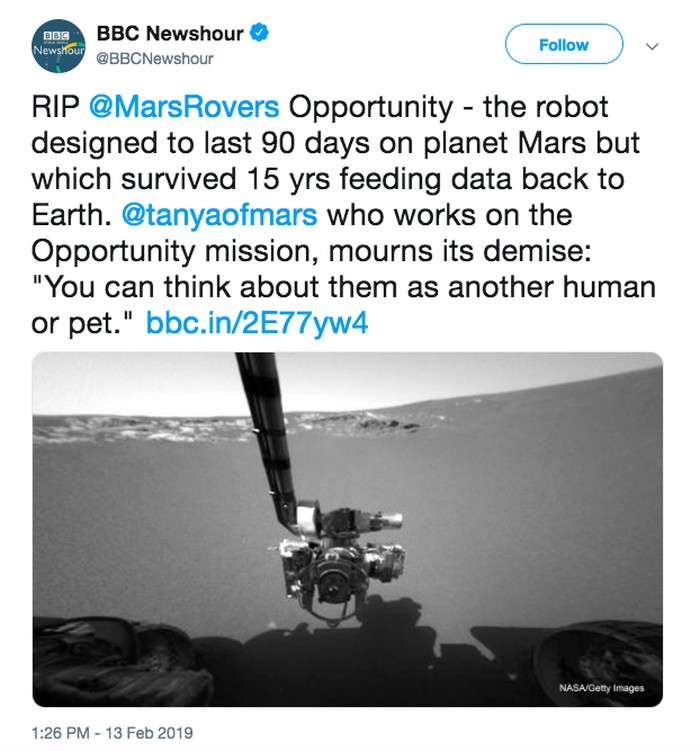Image resolution: width=700 pixels, height=751 pixels.
Task: Expand the tweet options chevron
Action: (653, 45)
